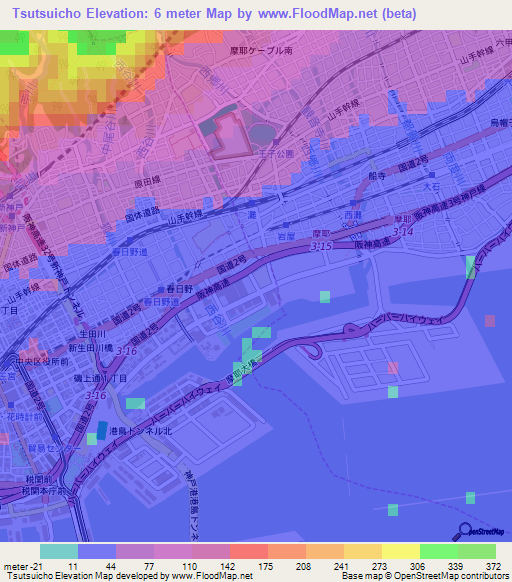Click the Tsutsuicho Elevation map title
Screen dimensions: 512x582
point(214,13)
